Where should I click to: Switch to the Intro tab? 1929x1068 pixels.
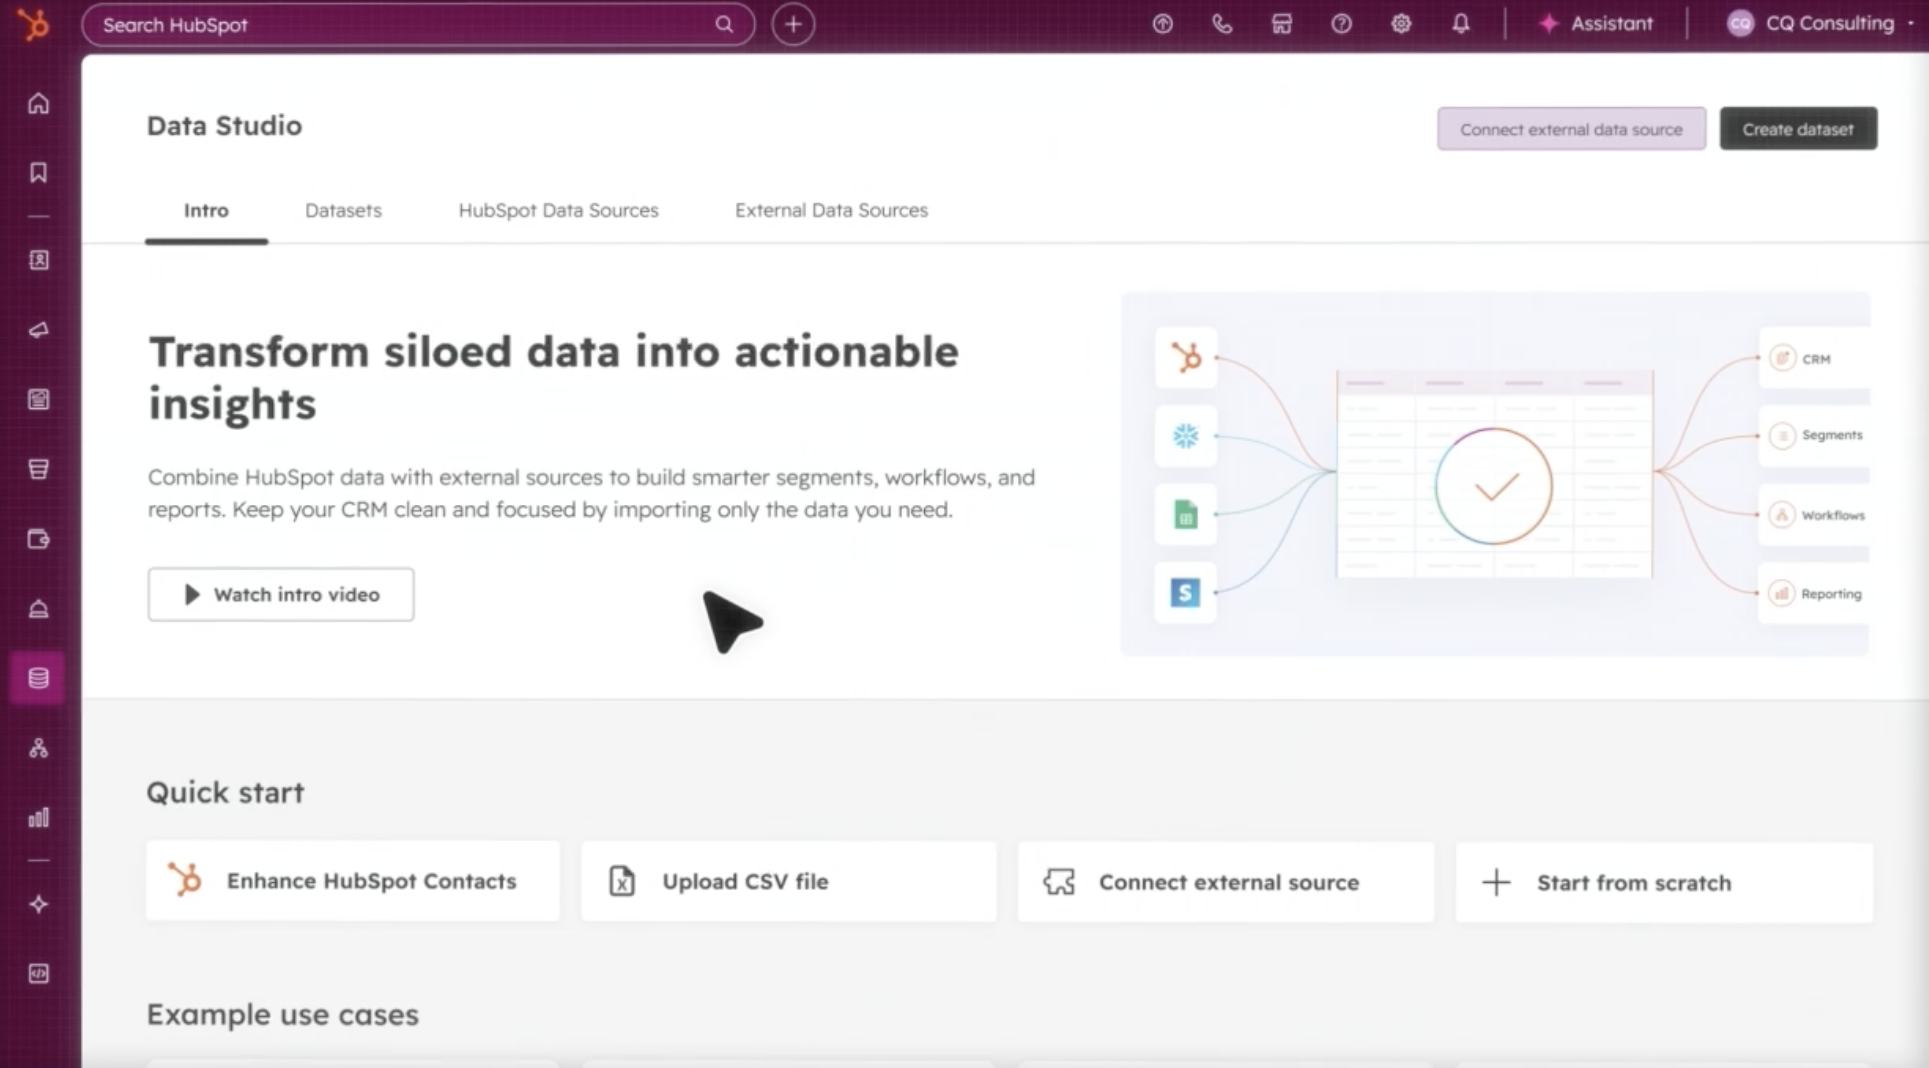click(x=206, y=210)
